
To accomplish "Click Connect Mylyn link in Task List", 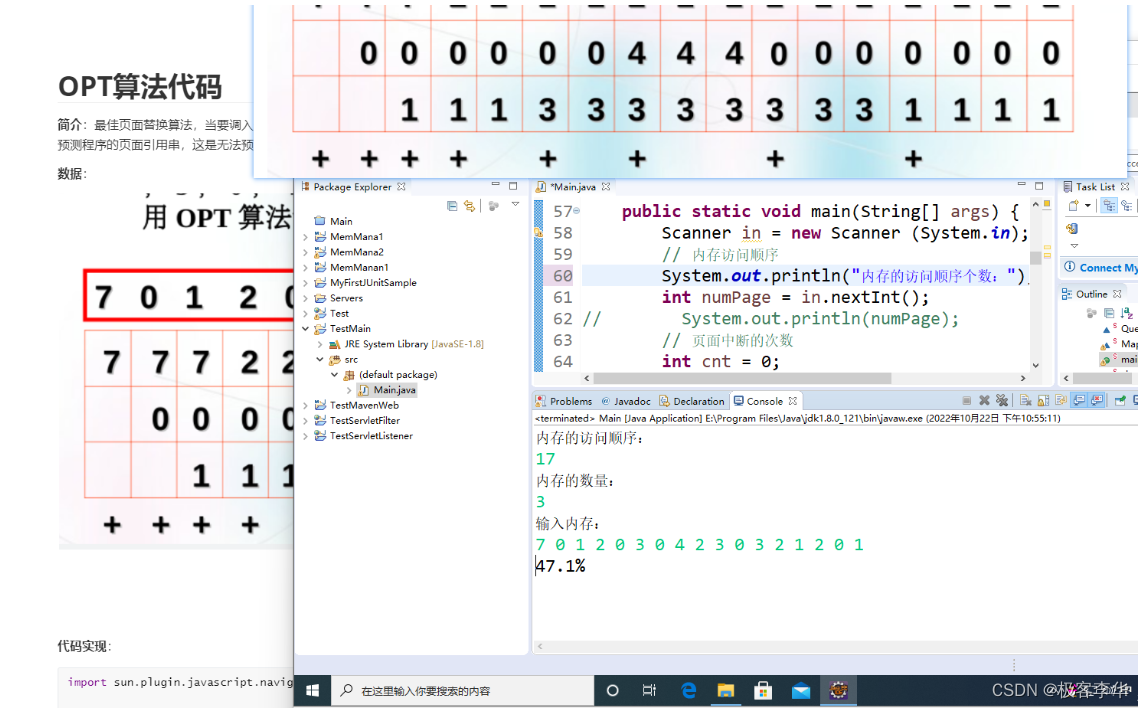I will 1108,268.
